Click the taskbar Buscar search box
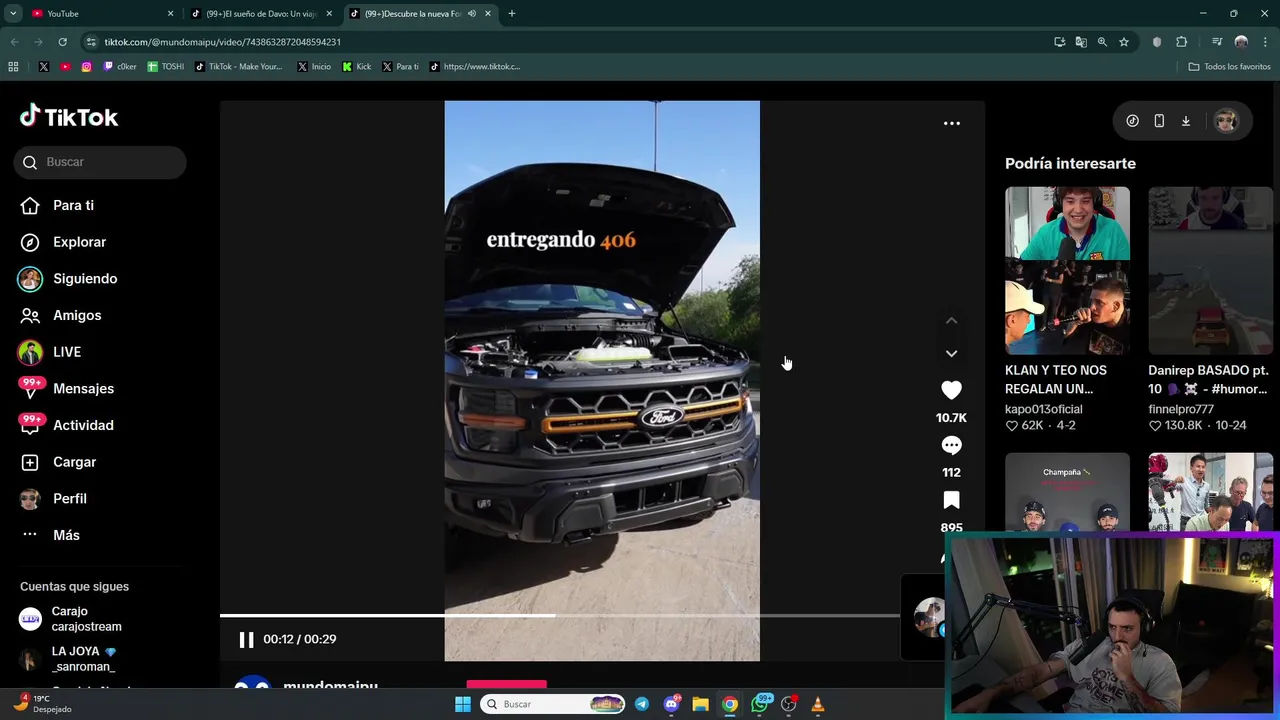The width and height of the screenshot is (1280, 720). pyautogui.click(x=552, y=704)
